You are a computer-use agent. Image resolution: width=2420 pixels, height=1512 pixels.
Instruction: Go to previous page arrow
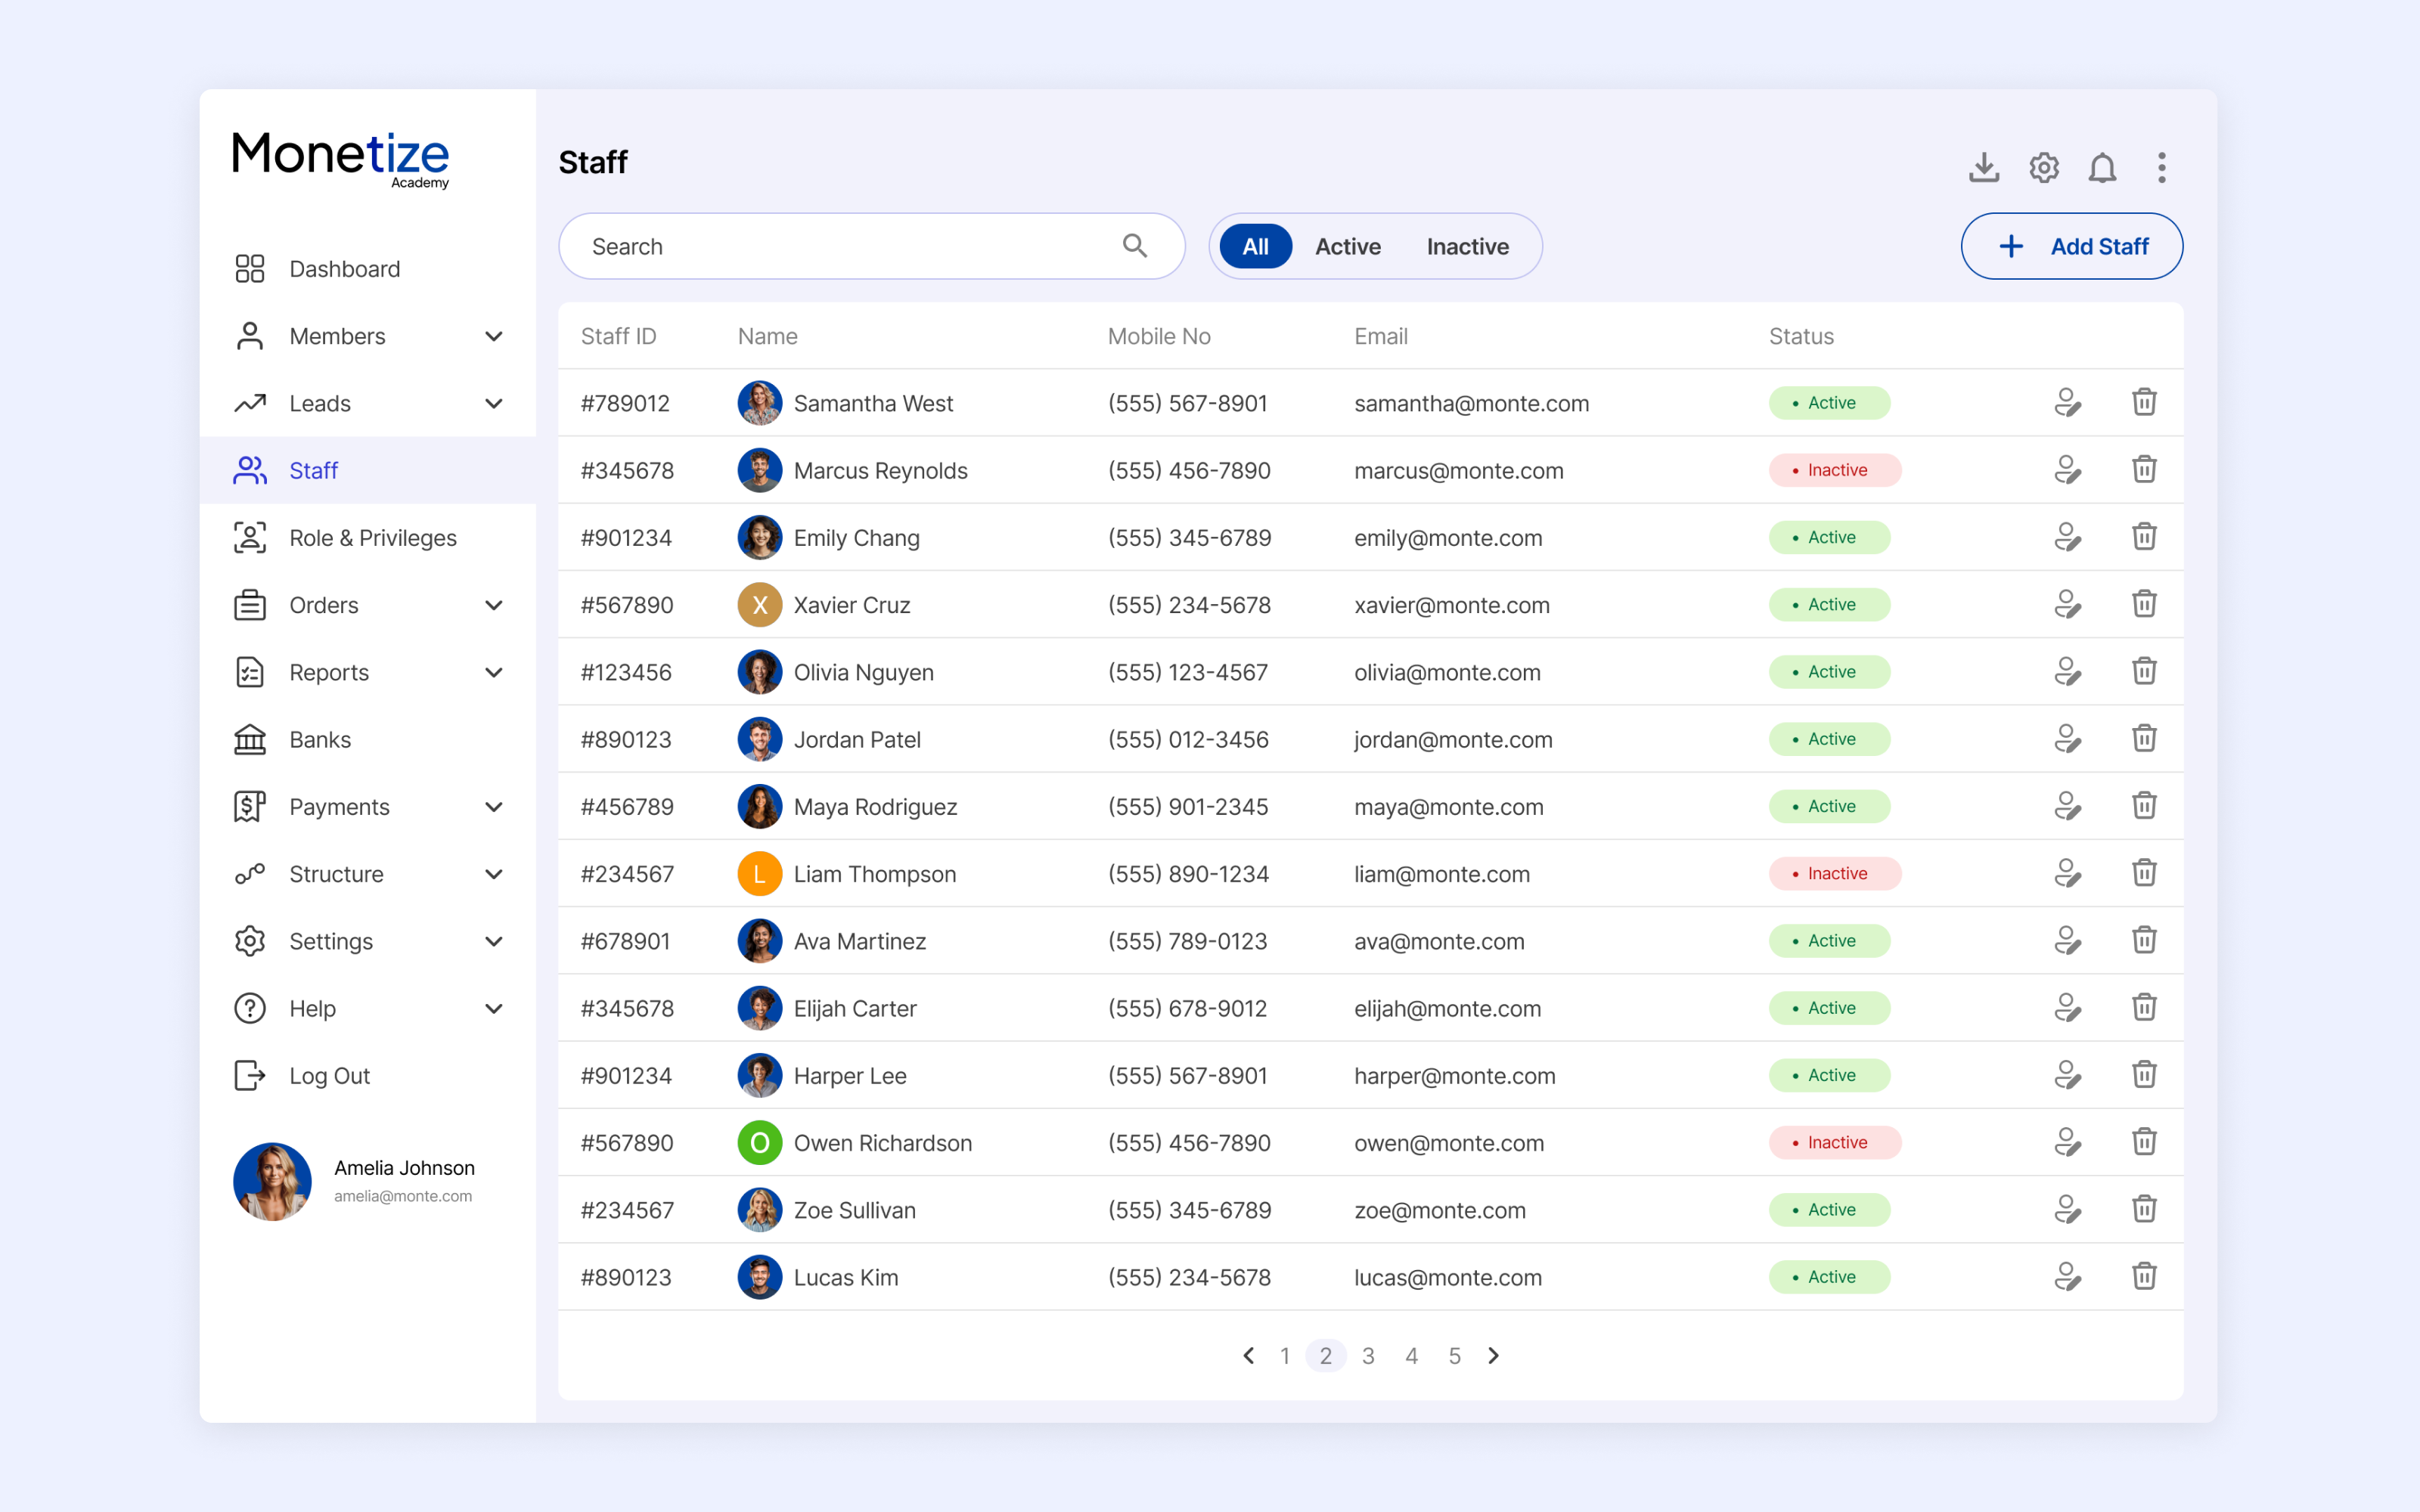click(1248, 1355)
